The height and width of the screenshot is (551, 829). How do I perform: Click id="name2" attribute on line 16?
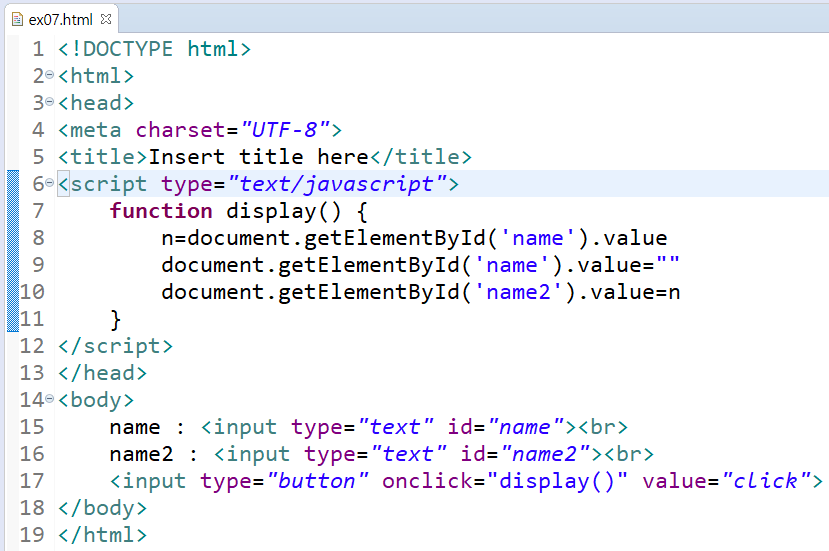point(526,454)
